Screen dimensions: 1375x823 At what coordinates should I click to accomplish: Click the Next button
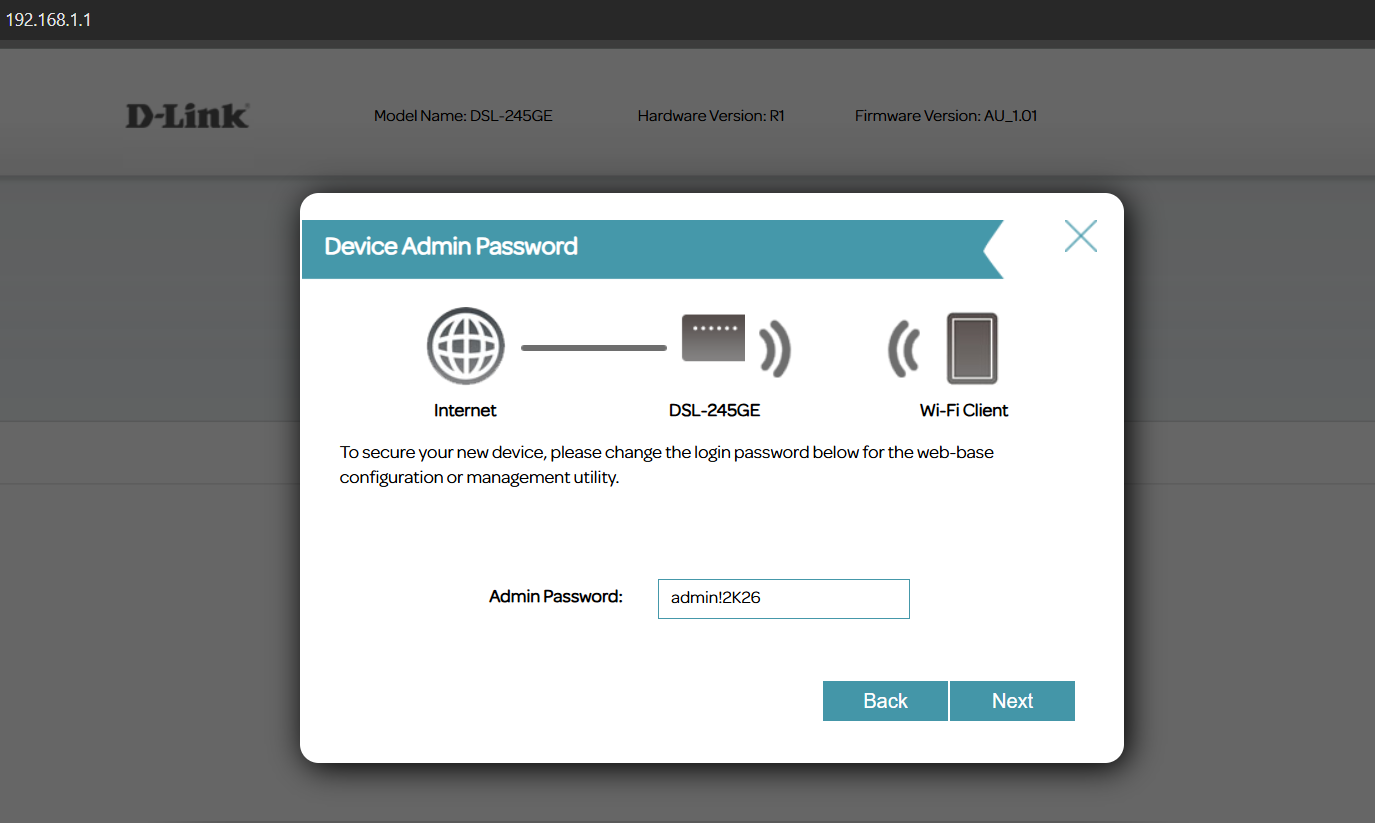[1012, 701]
